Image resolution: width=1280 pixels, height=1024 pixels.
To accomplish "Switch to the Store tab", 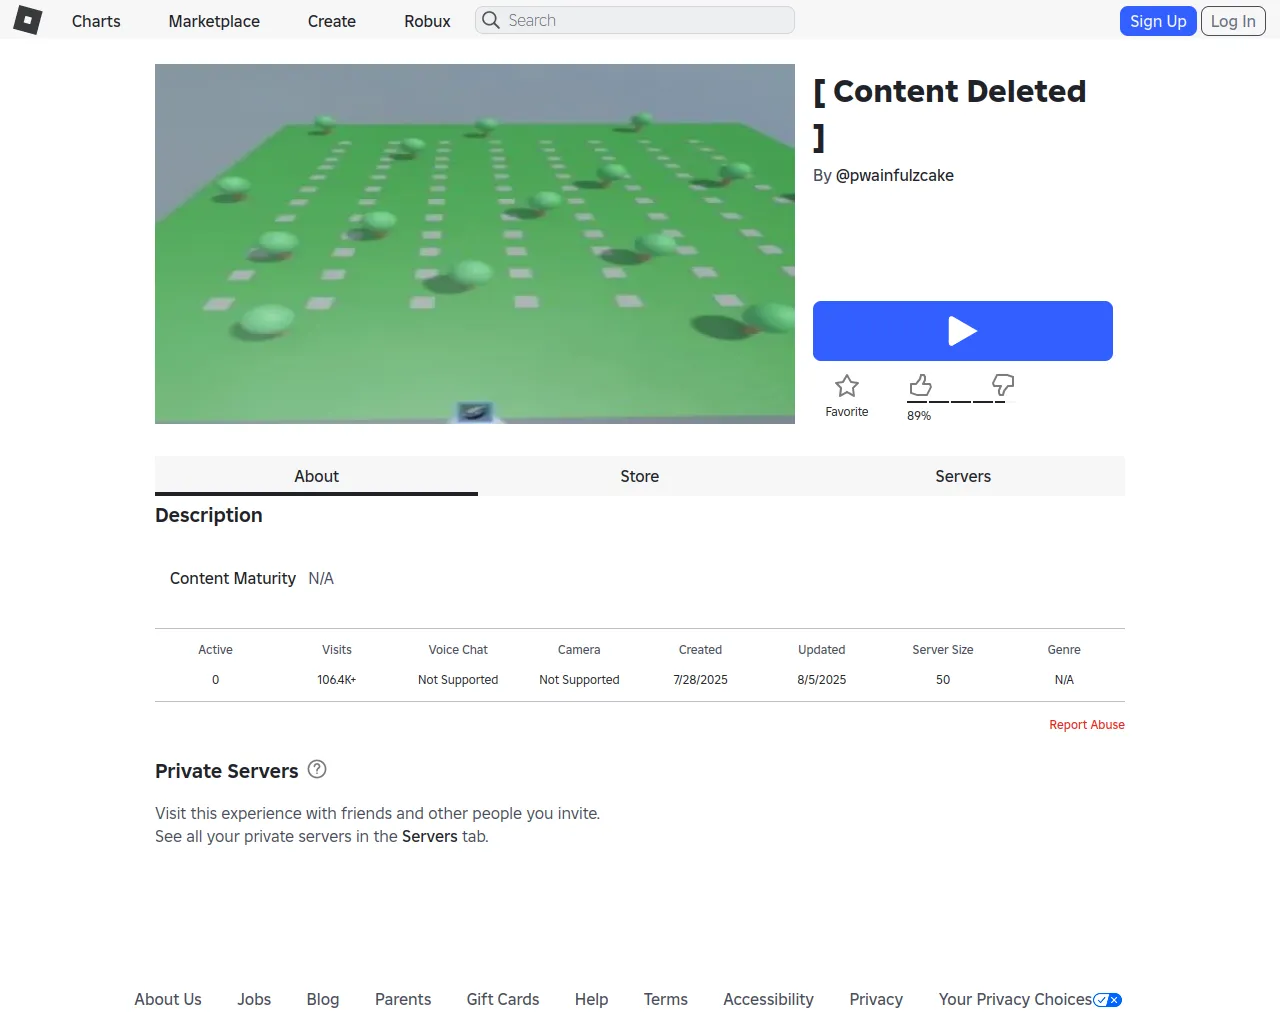I will pyautogui.click(x=640, y=476).
